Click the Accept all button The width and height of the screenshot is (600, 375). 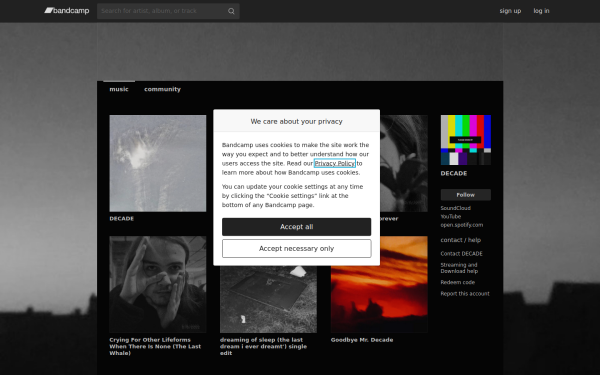click(x=297, y=227)
